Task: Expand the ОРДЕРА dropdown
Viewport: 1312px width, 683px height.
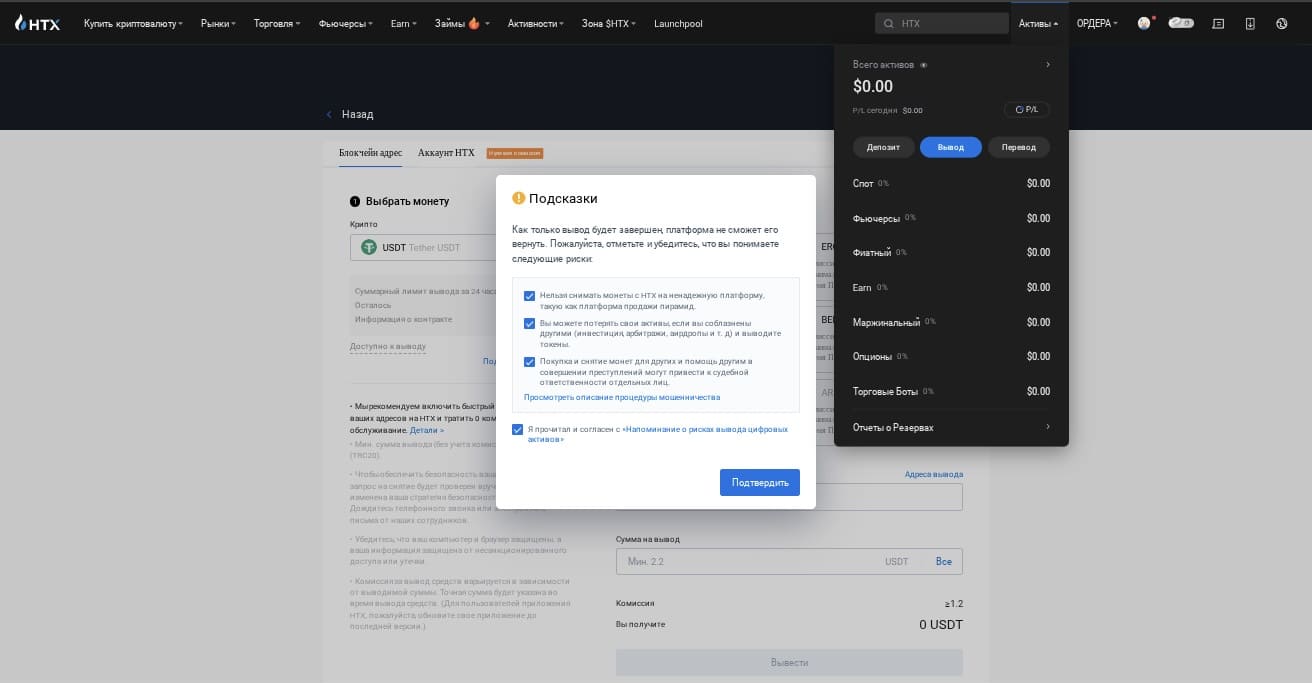Action: 1098,23
